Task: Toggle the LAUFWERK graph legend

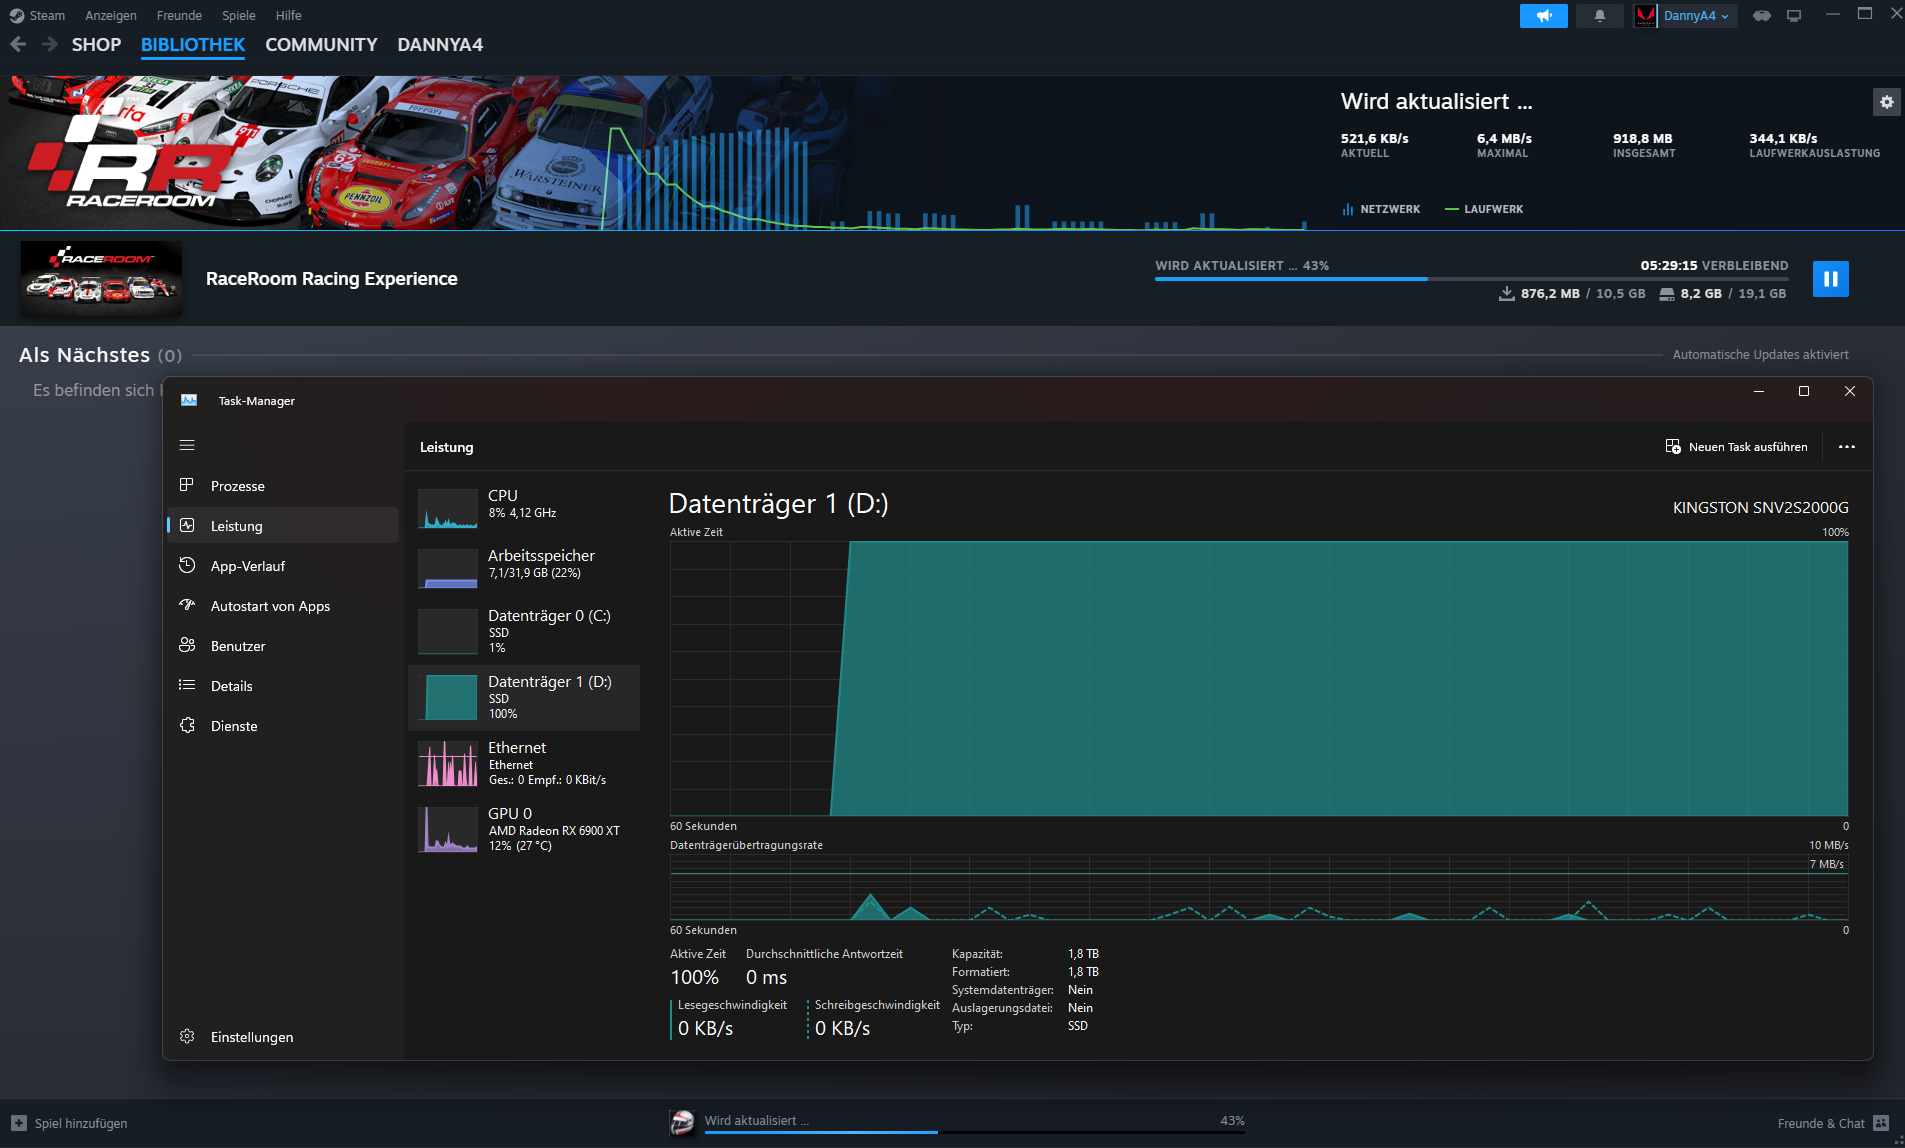Action: pyautogui.click(x=1484, y=209)
